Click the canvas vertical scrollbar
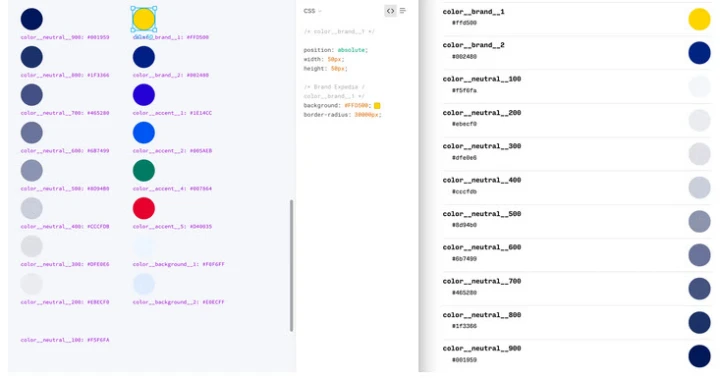 tap(291, 265)
